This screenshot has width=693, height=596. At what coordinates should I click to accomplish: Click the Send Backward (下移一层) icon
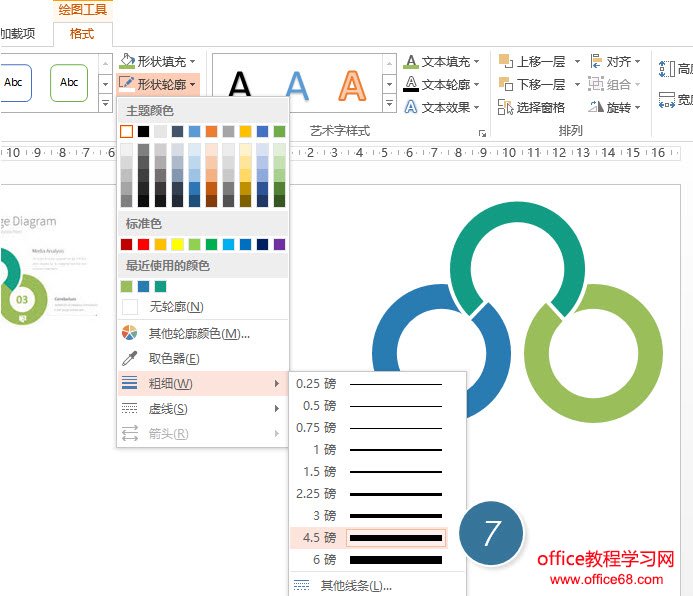[x=506, y=84]
